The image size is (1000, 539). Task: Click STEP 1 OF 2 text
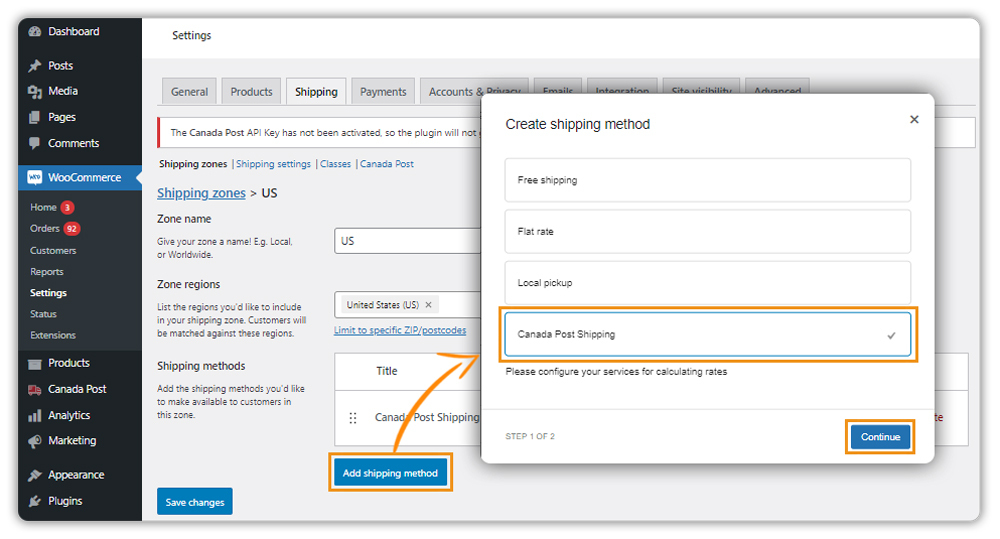click(530, 436)
